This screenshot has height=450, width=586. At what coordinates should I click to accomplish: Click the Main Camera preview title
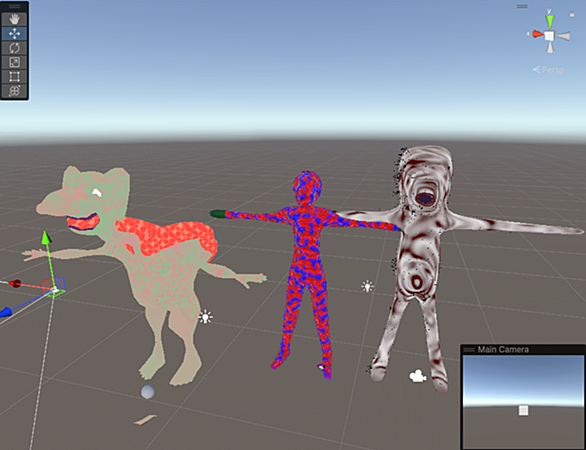click(x=503, y=349)
